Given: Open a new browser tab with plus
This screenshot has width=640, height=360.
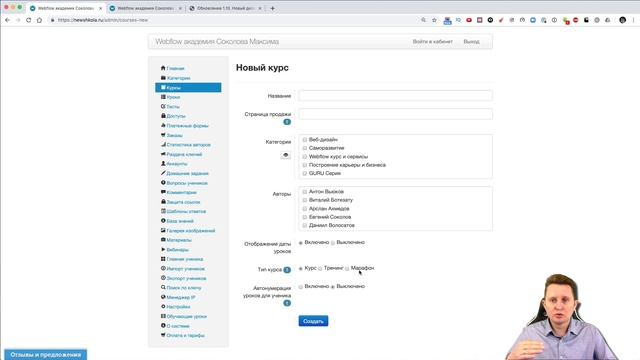Looking at the screenshot, I should tap(272, 8).
